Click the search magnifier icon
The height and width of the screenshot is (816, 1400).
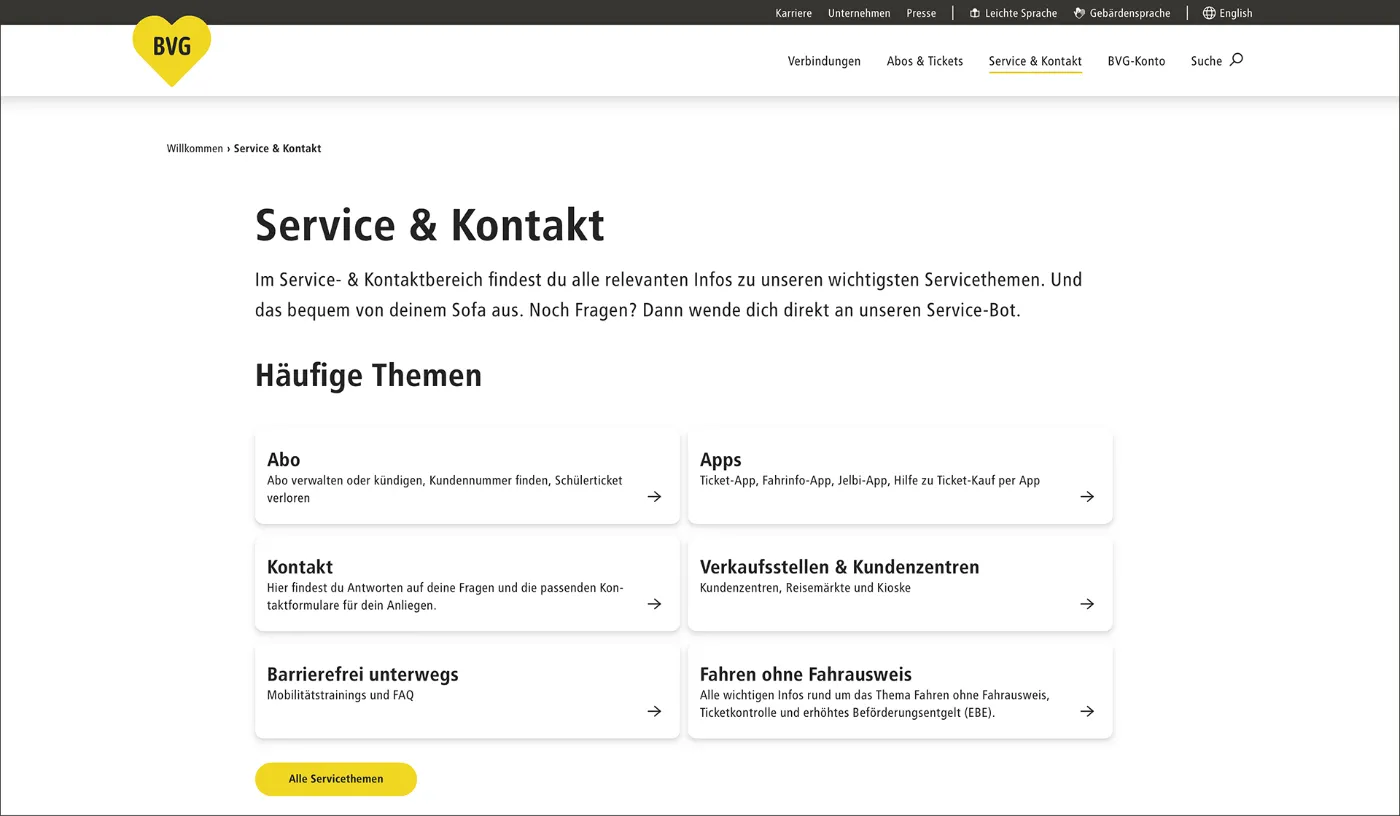click(x=1236, y=60)
